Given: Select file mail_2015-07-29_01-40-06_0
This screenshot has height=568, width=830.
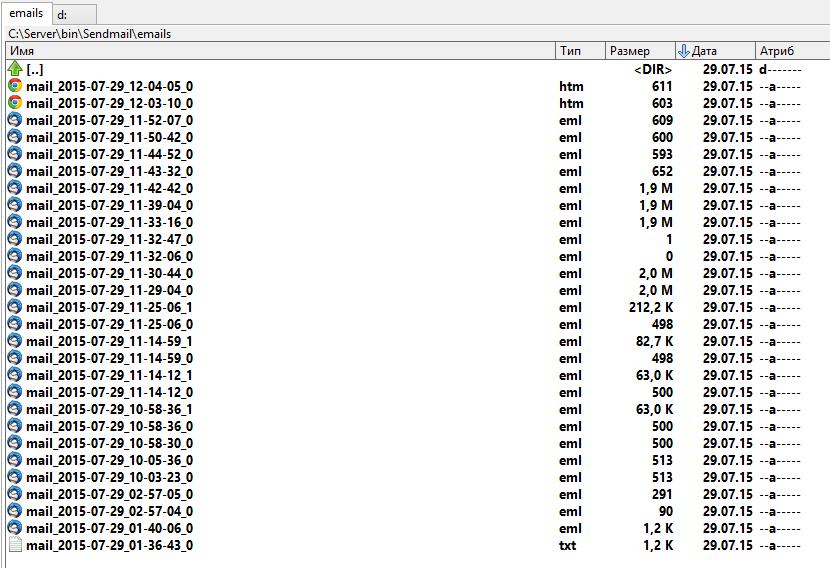Looking at the screenshot, I should pos(110,528).
